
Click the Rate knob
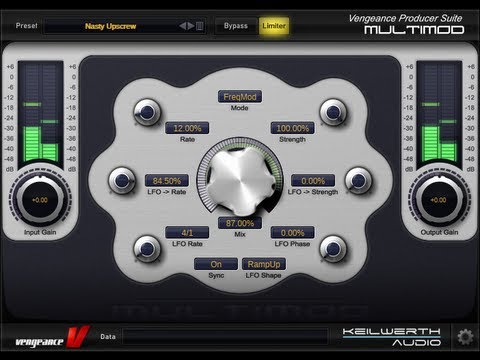coord(147,112)
